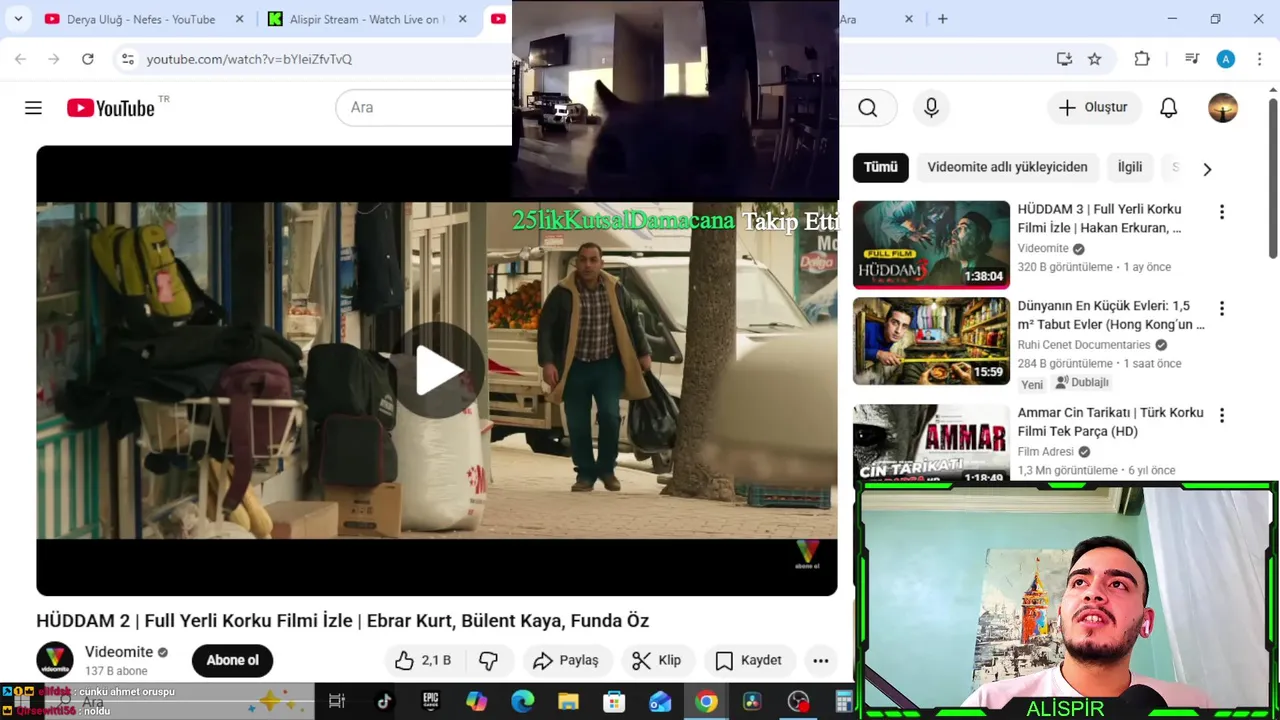Switch to the Derya Uluğ - Nefes tab
This screenshot has width=1280, height=720.
pos(141,19)
